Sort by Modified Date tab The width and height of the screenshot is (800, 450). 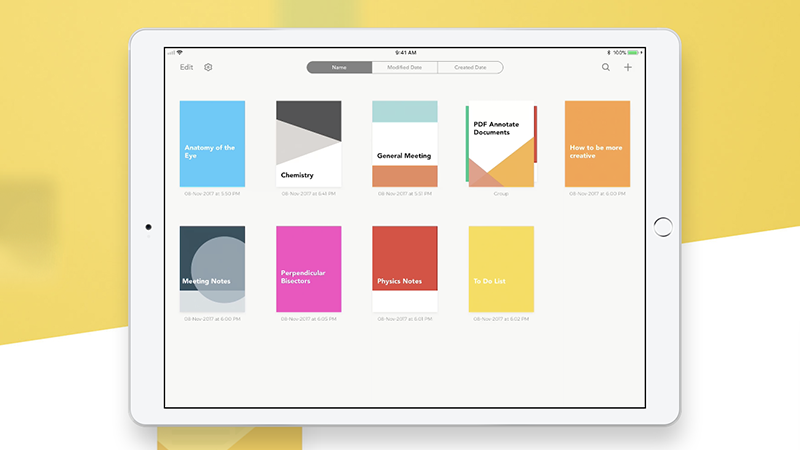pos(405,67)
